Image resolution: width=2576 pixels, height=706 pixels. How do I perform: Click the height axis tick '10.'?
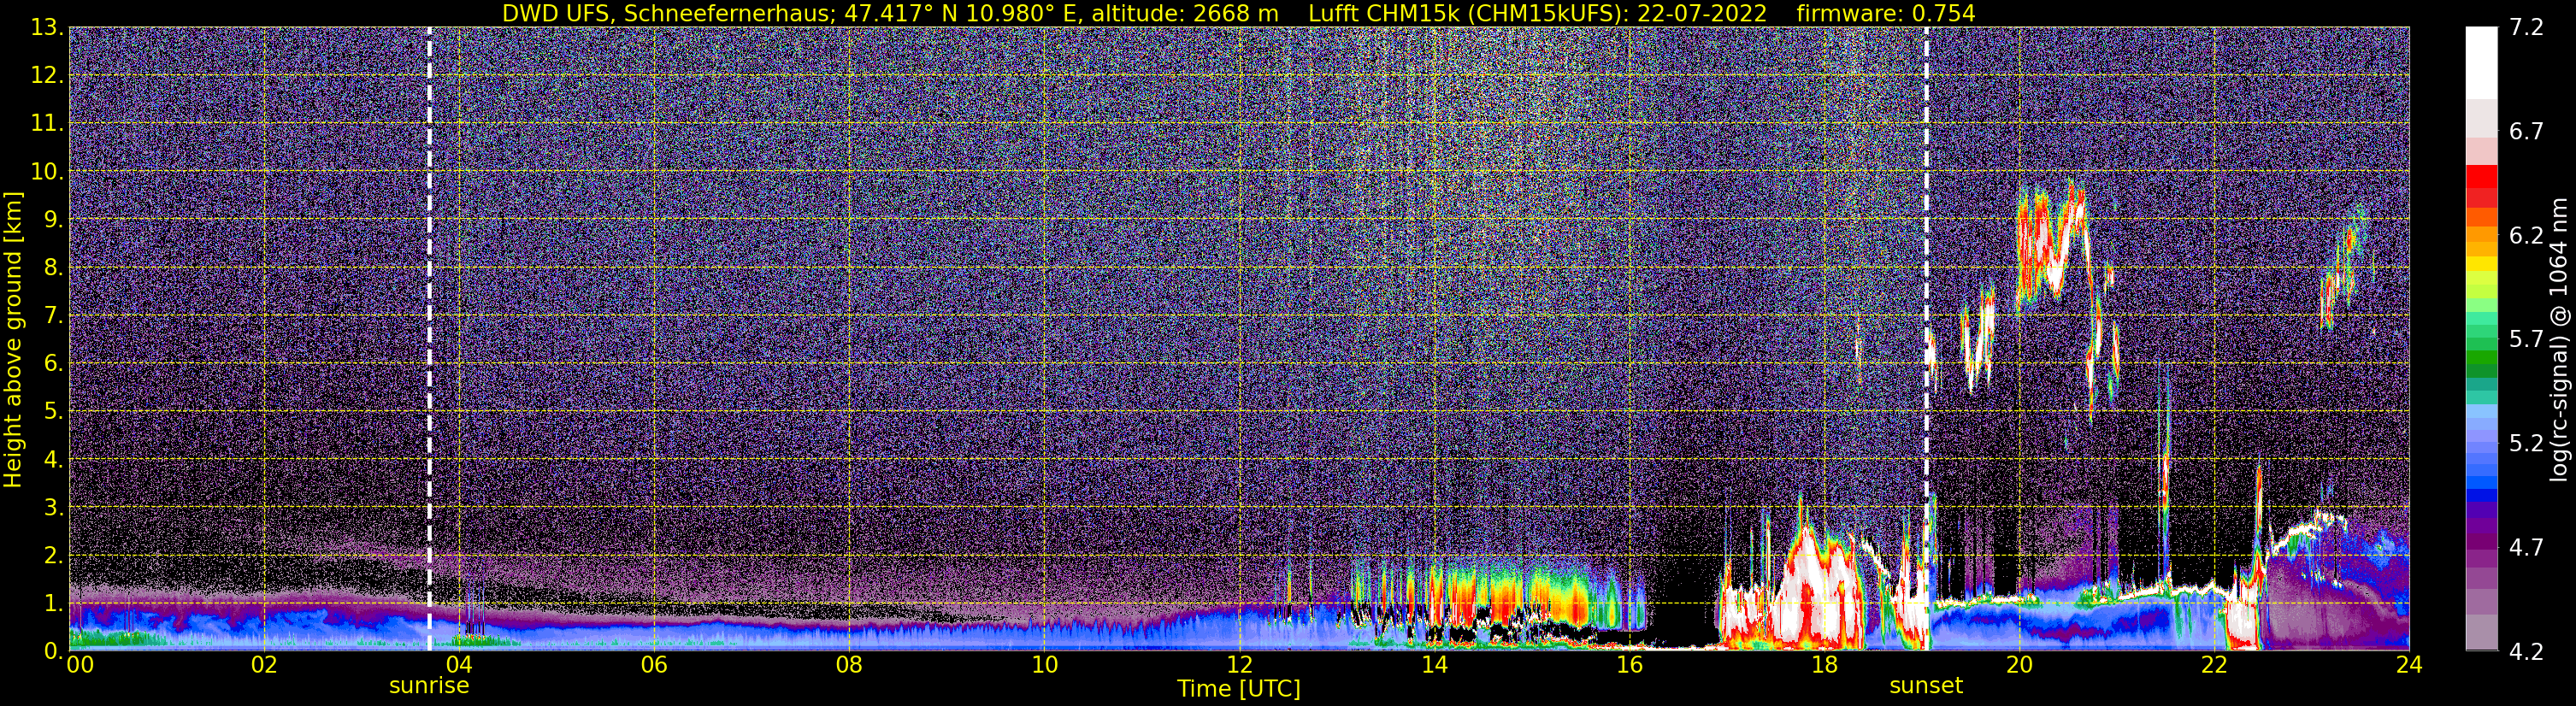(47, 172)
